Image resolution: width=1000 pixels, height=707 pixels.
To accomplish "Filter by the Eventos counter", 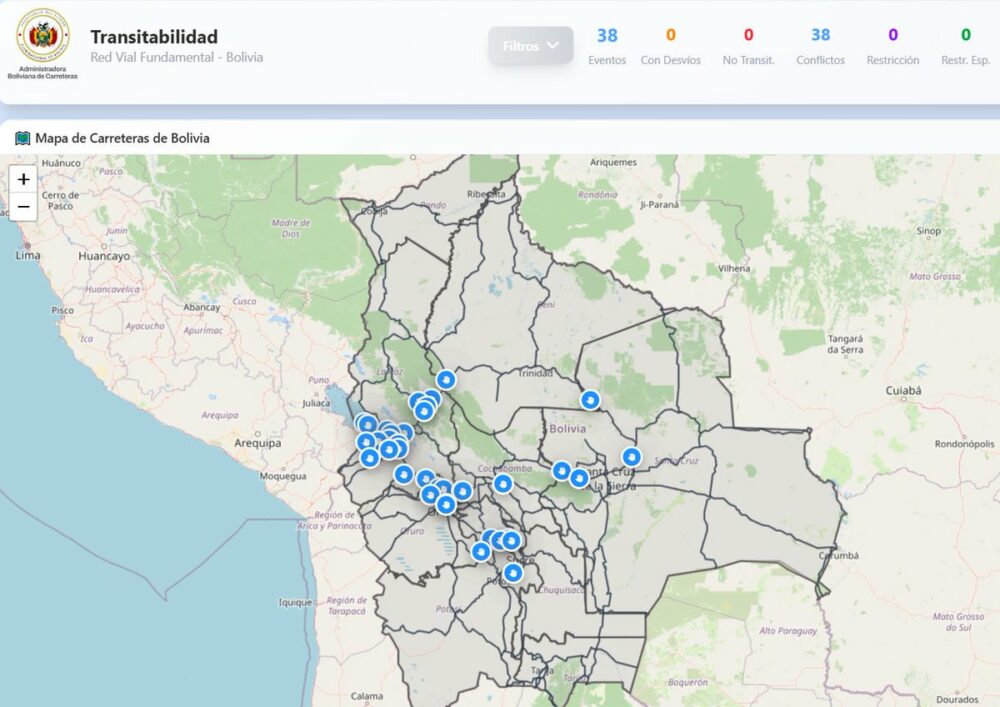I will 607,46.
